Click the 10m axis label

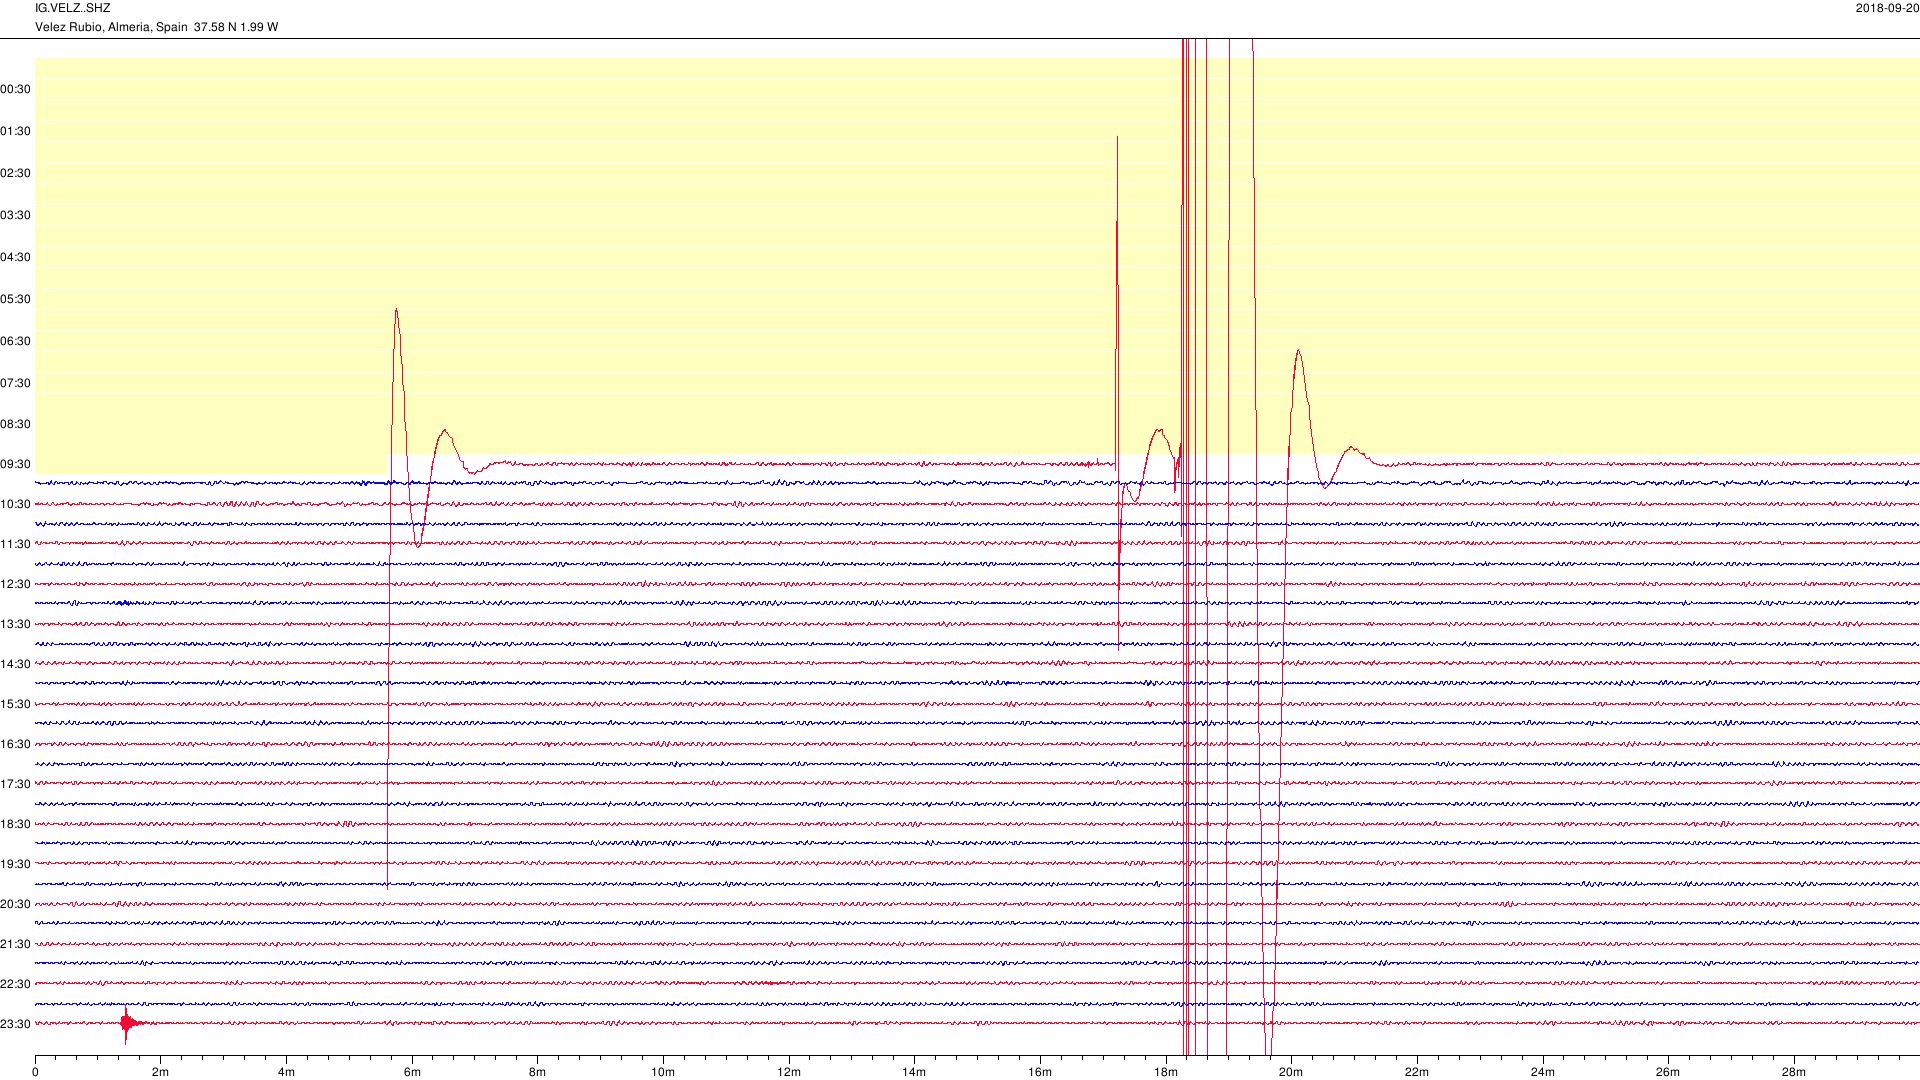[663, 1072]
